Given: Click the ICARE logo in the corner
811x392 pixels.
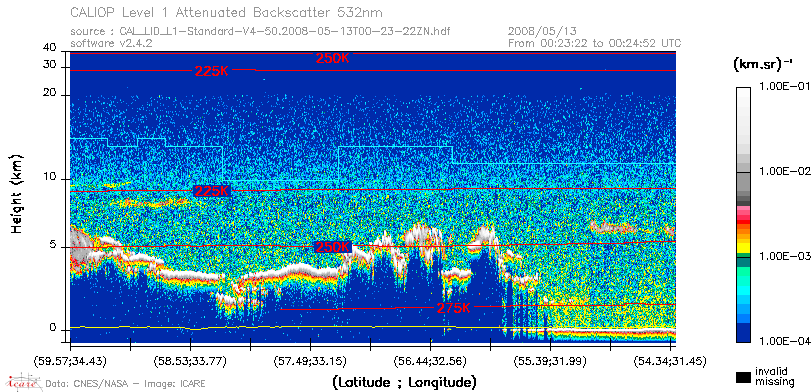Looking at the screenshot, I should tap(23, 382).
